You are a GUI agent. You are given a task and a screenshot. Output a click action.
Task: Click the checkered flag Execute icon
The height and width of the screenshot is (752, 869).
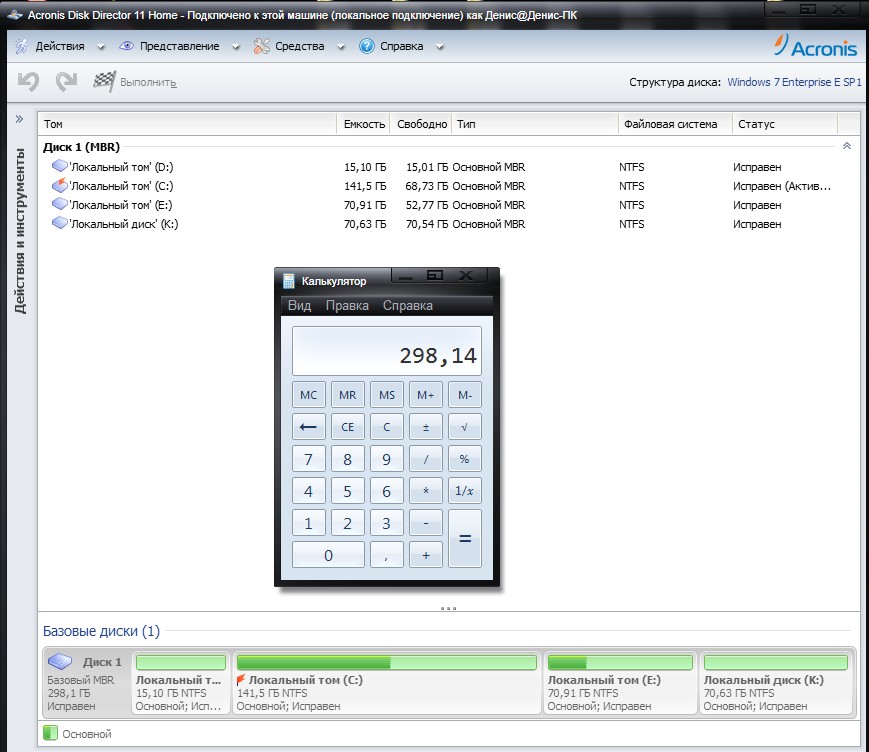[x=104, y=81]
